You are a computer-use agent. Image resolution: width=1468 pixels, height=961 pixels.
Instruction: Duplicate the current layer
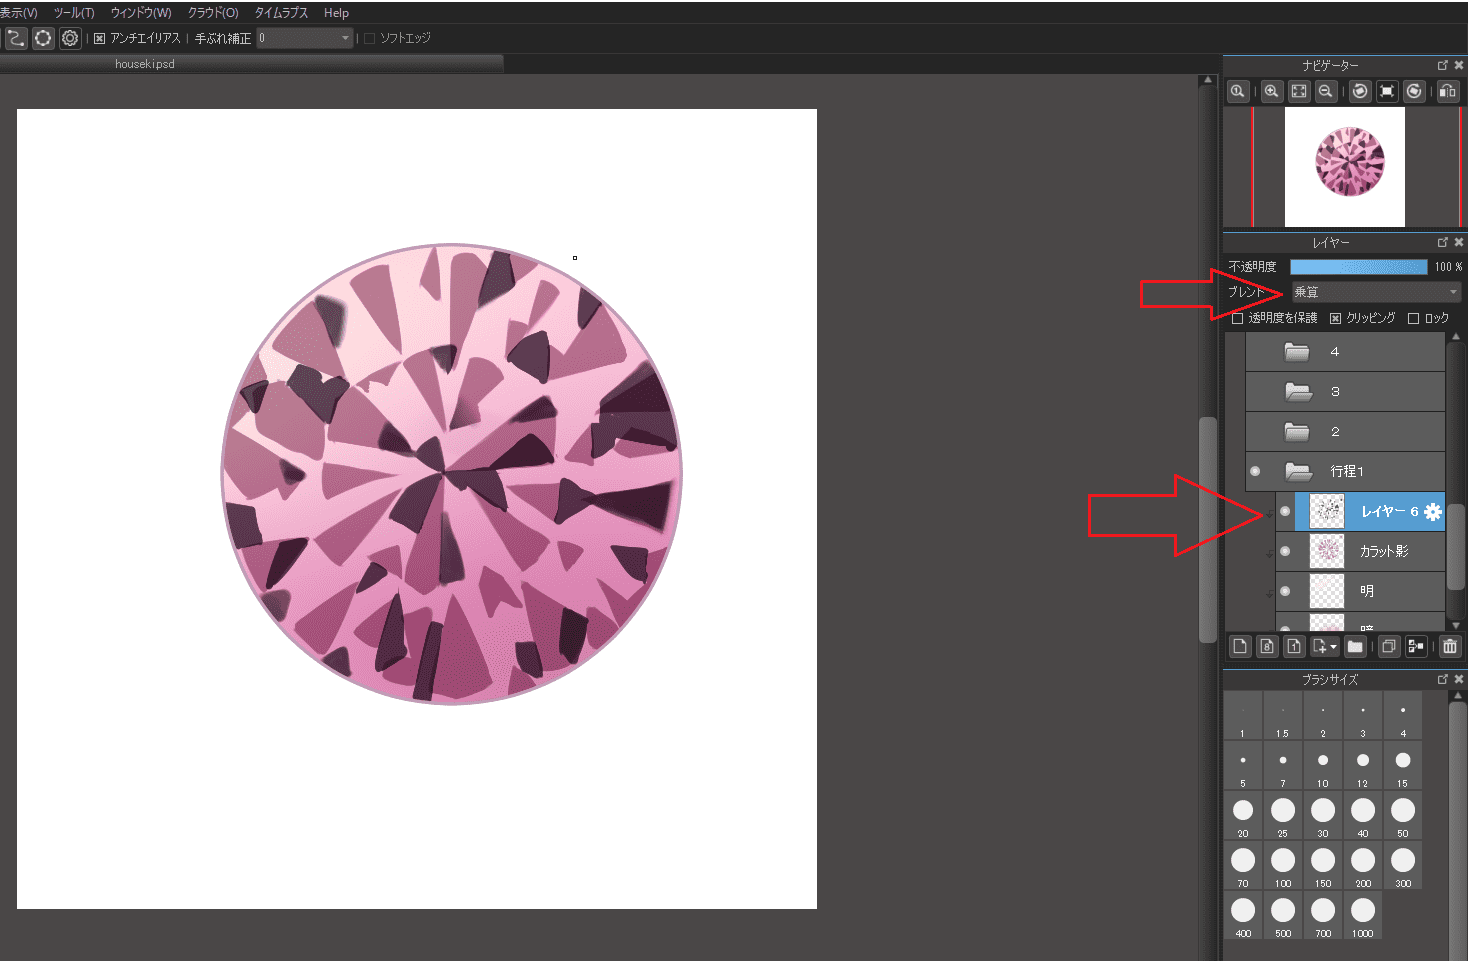click(x=1388, y=646)
